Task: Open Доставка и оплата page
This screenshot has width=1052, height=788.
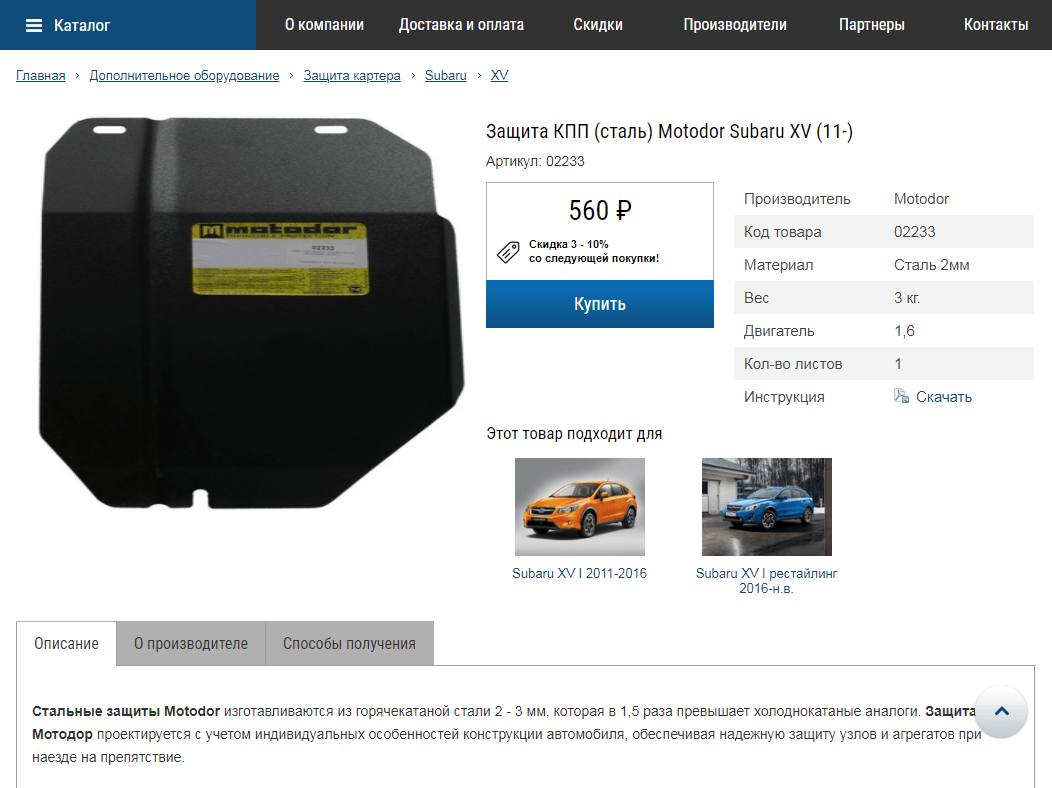Action: (x=461, y=25)
